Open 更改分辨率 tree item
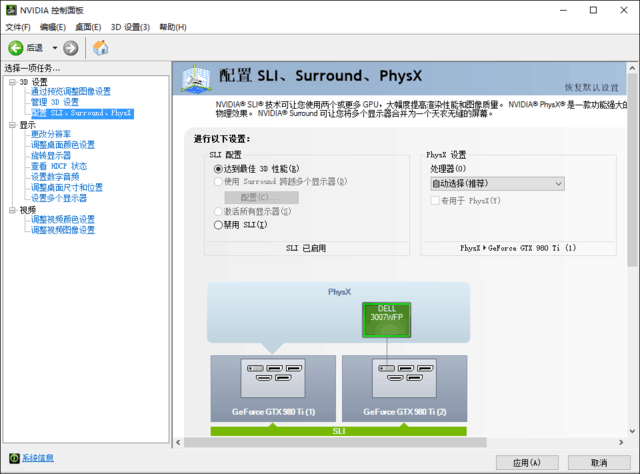This screenshot has width=640, height=474. [51, 134]
